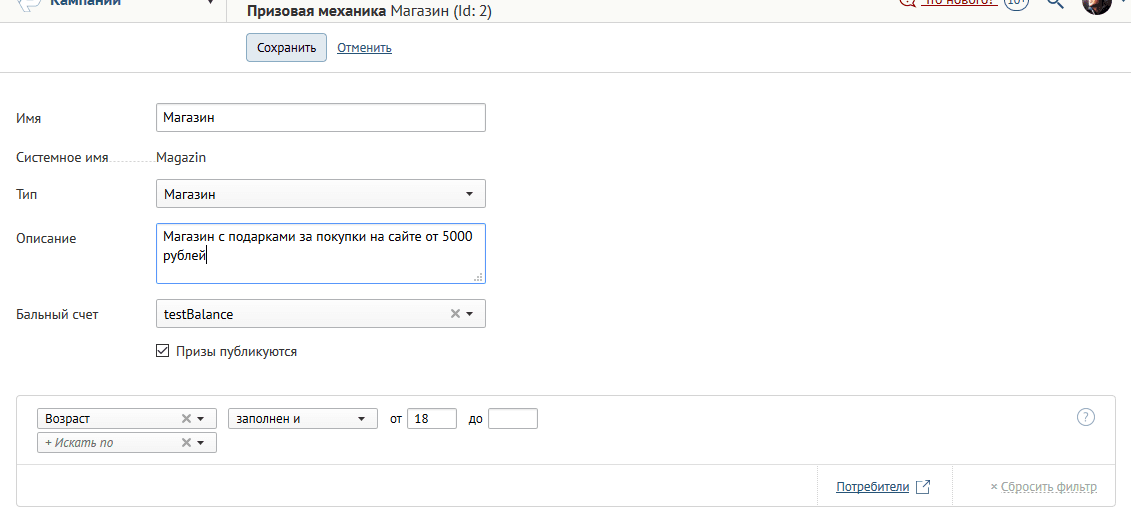The image size is (1131, 519).
Task: Clear the Возраст filter field with X
Action: [186, 419]
